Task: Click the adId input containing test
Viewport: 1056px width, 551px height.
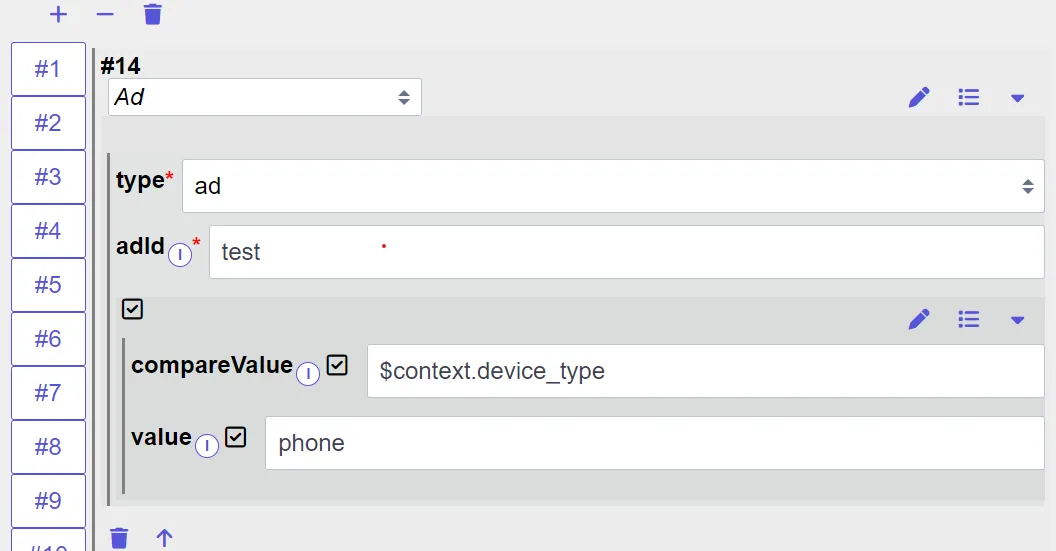Action: [627, 252]
